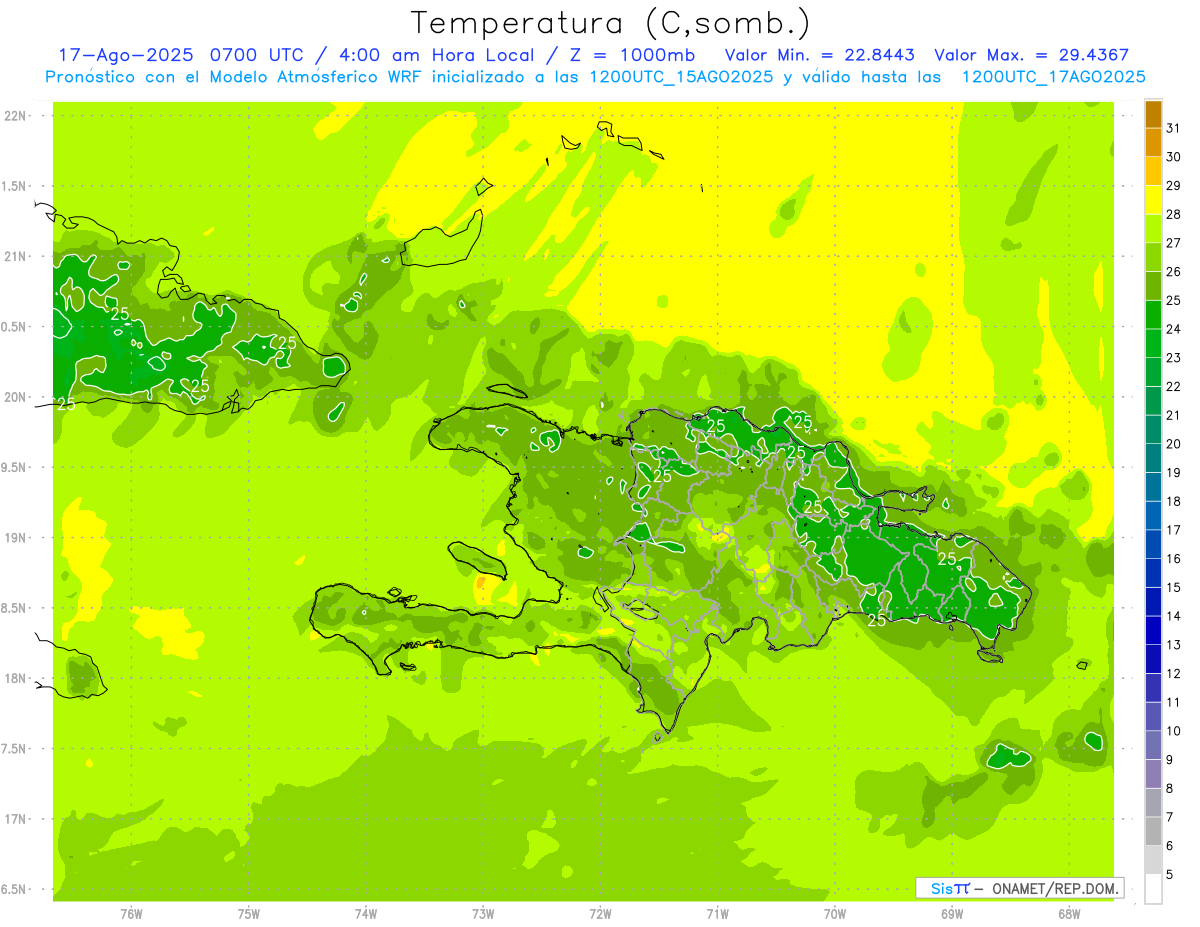The image size is (1200, 927).
Task: Click the '73W' longitude axis label
Action: pyautogui.click(x=483, y=914)
